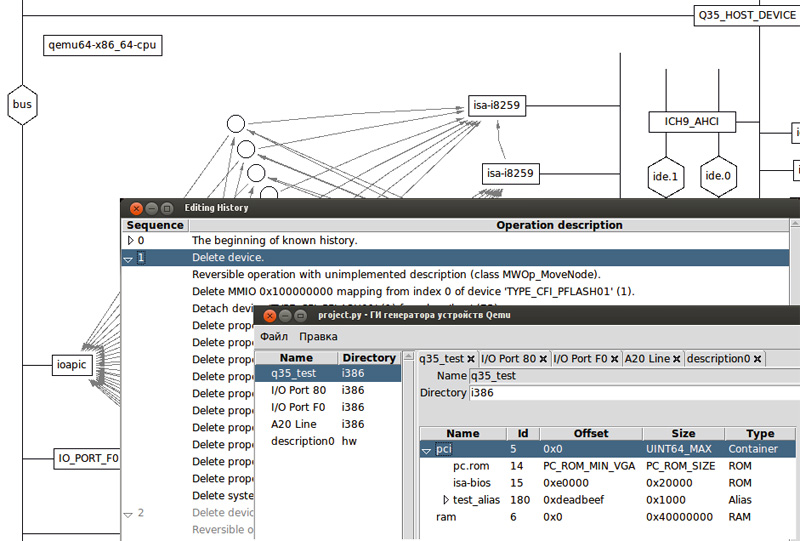Screen dimensions: 800x541
Task: Click the ide.0 hexagon node
Action: [718, 176]
